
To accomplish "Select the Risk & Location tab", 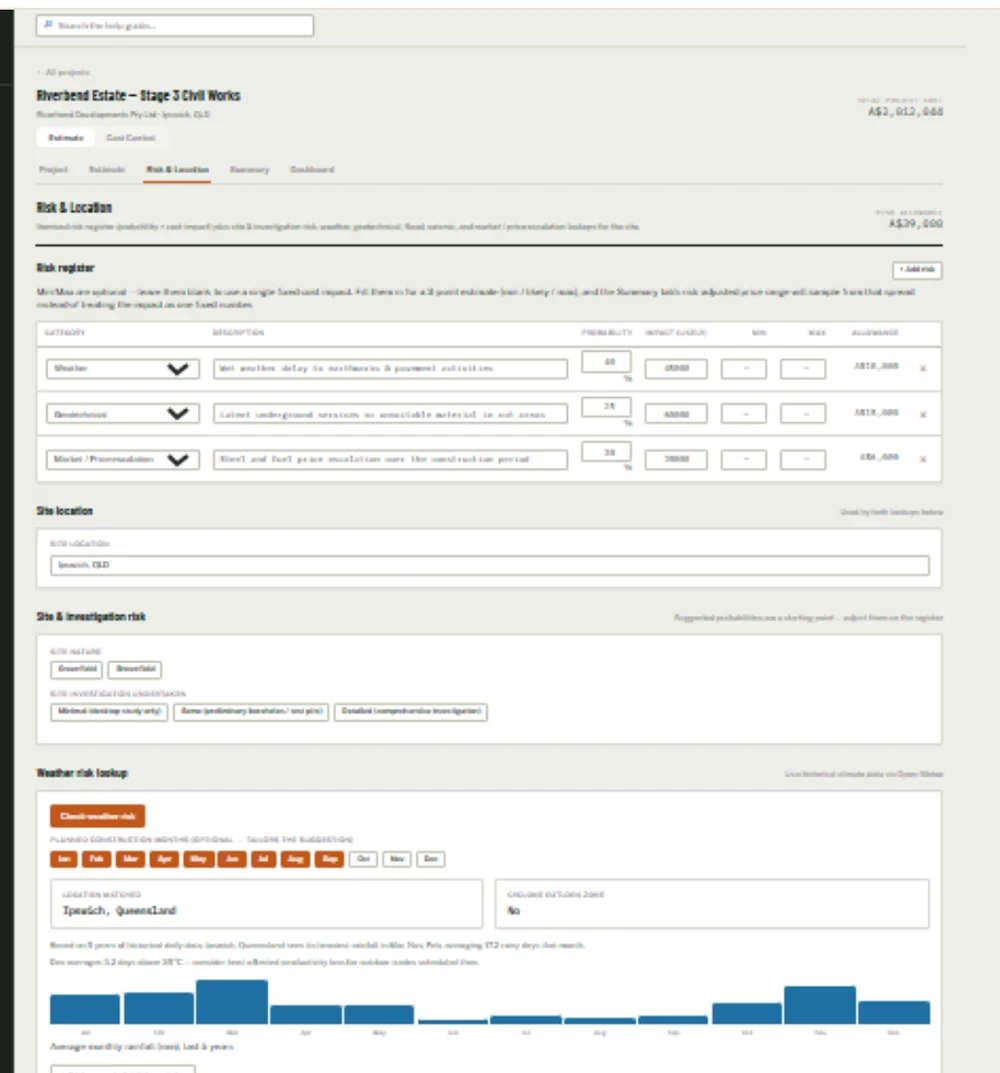I will (x=177, y=169).
